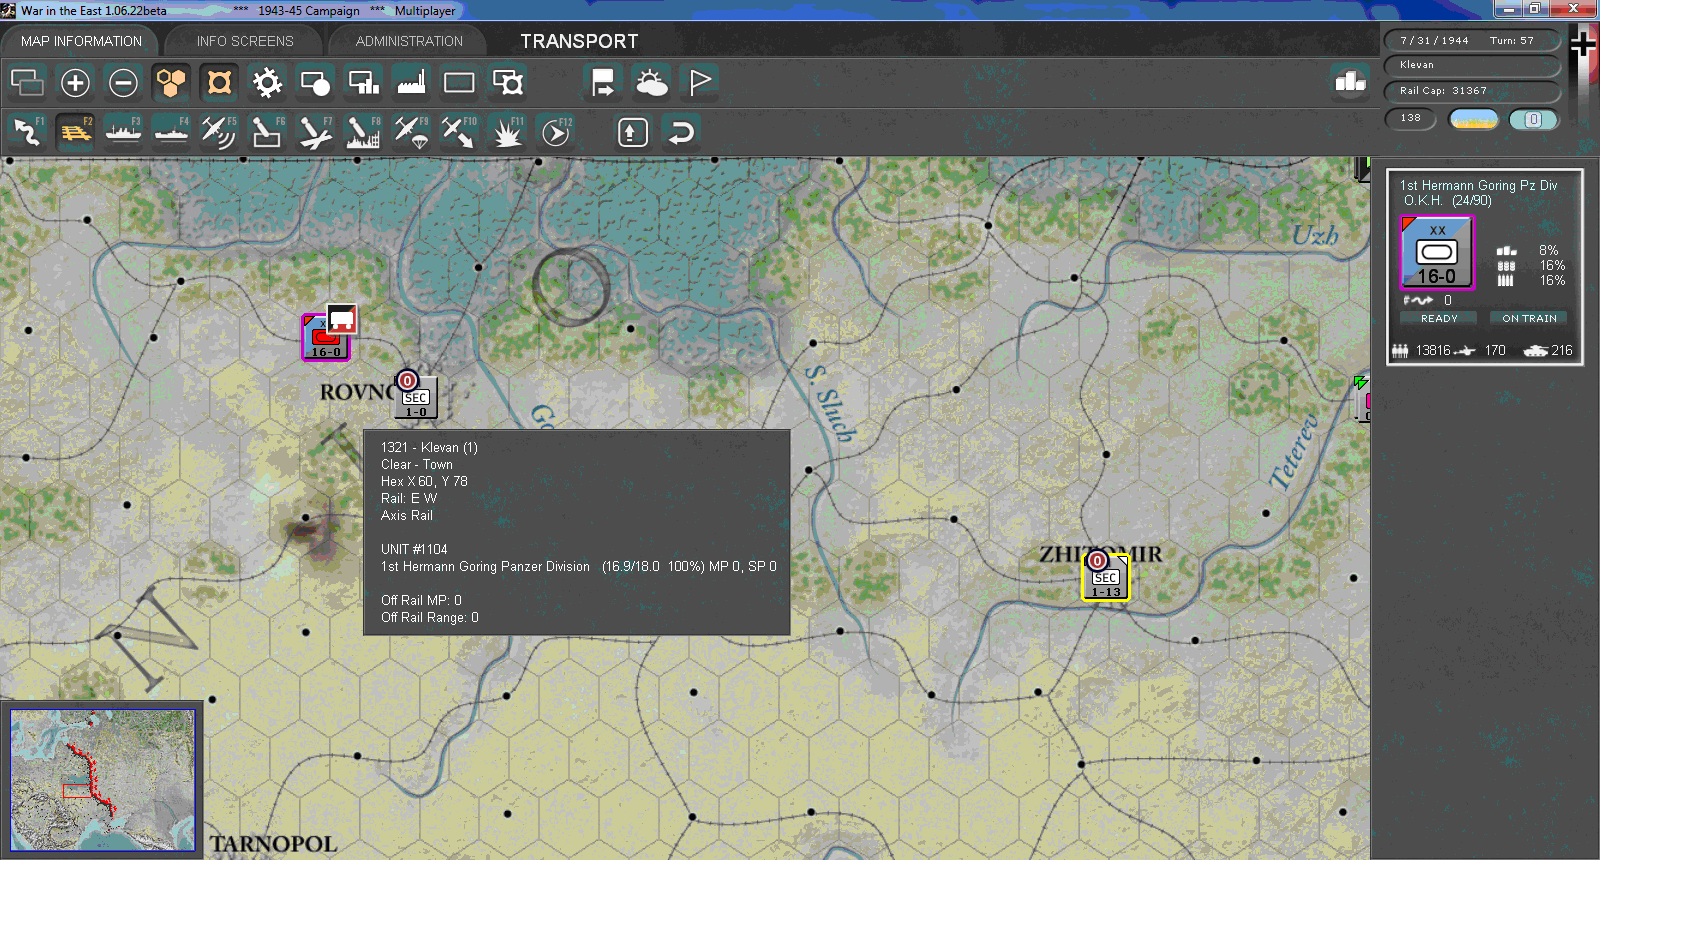The image size is (1706, 936).
Task: Click the Klevan location field
Action: pos(1472,65)
